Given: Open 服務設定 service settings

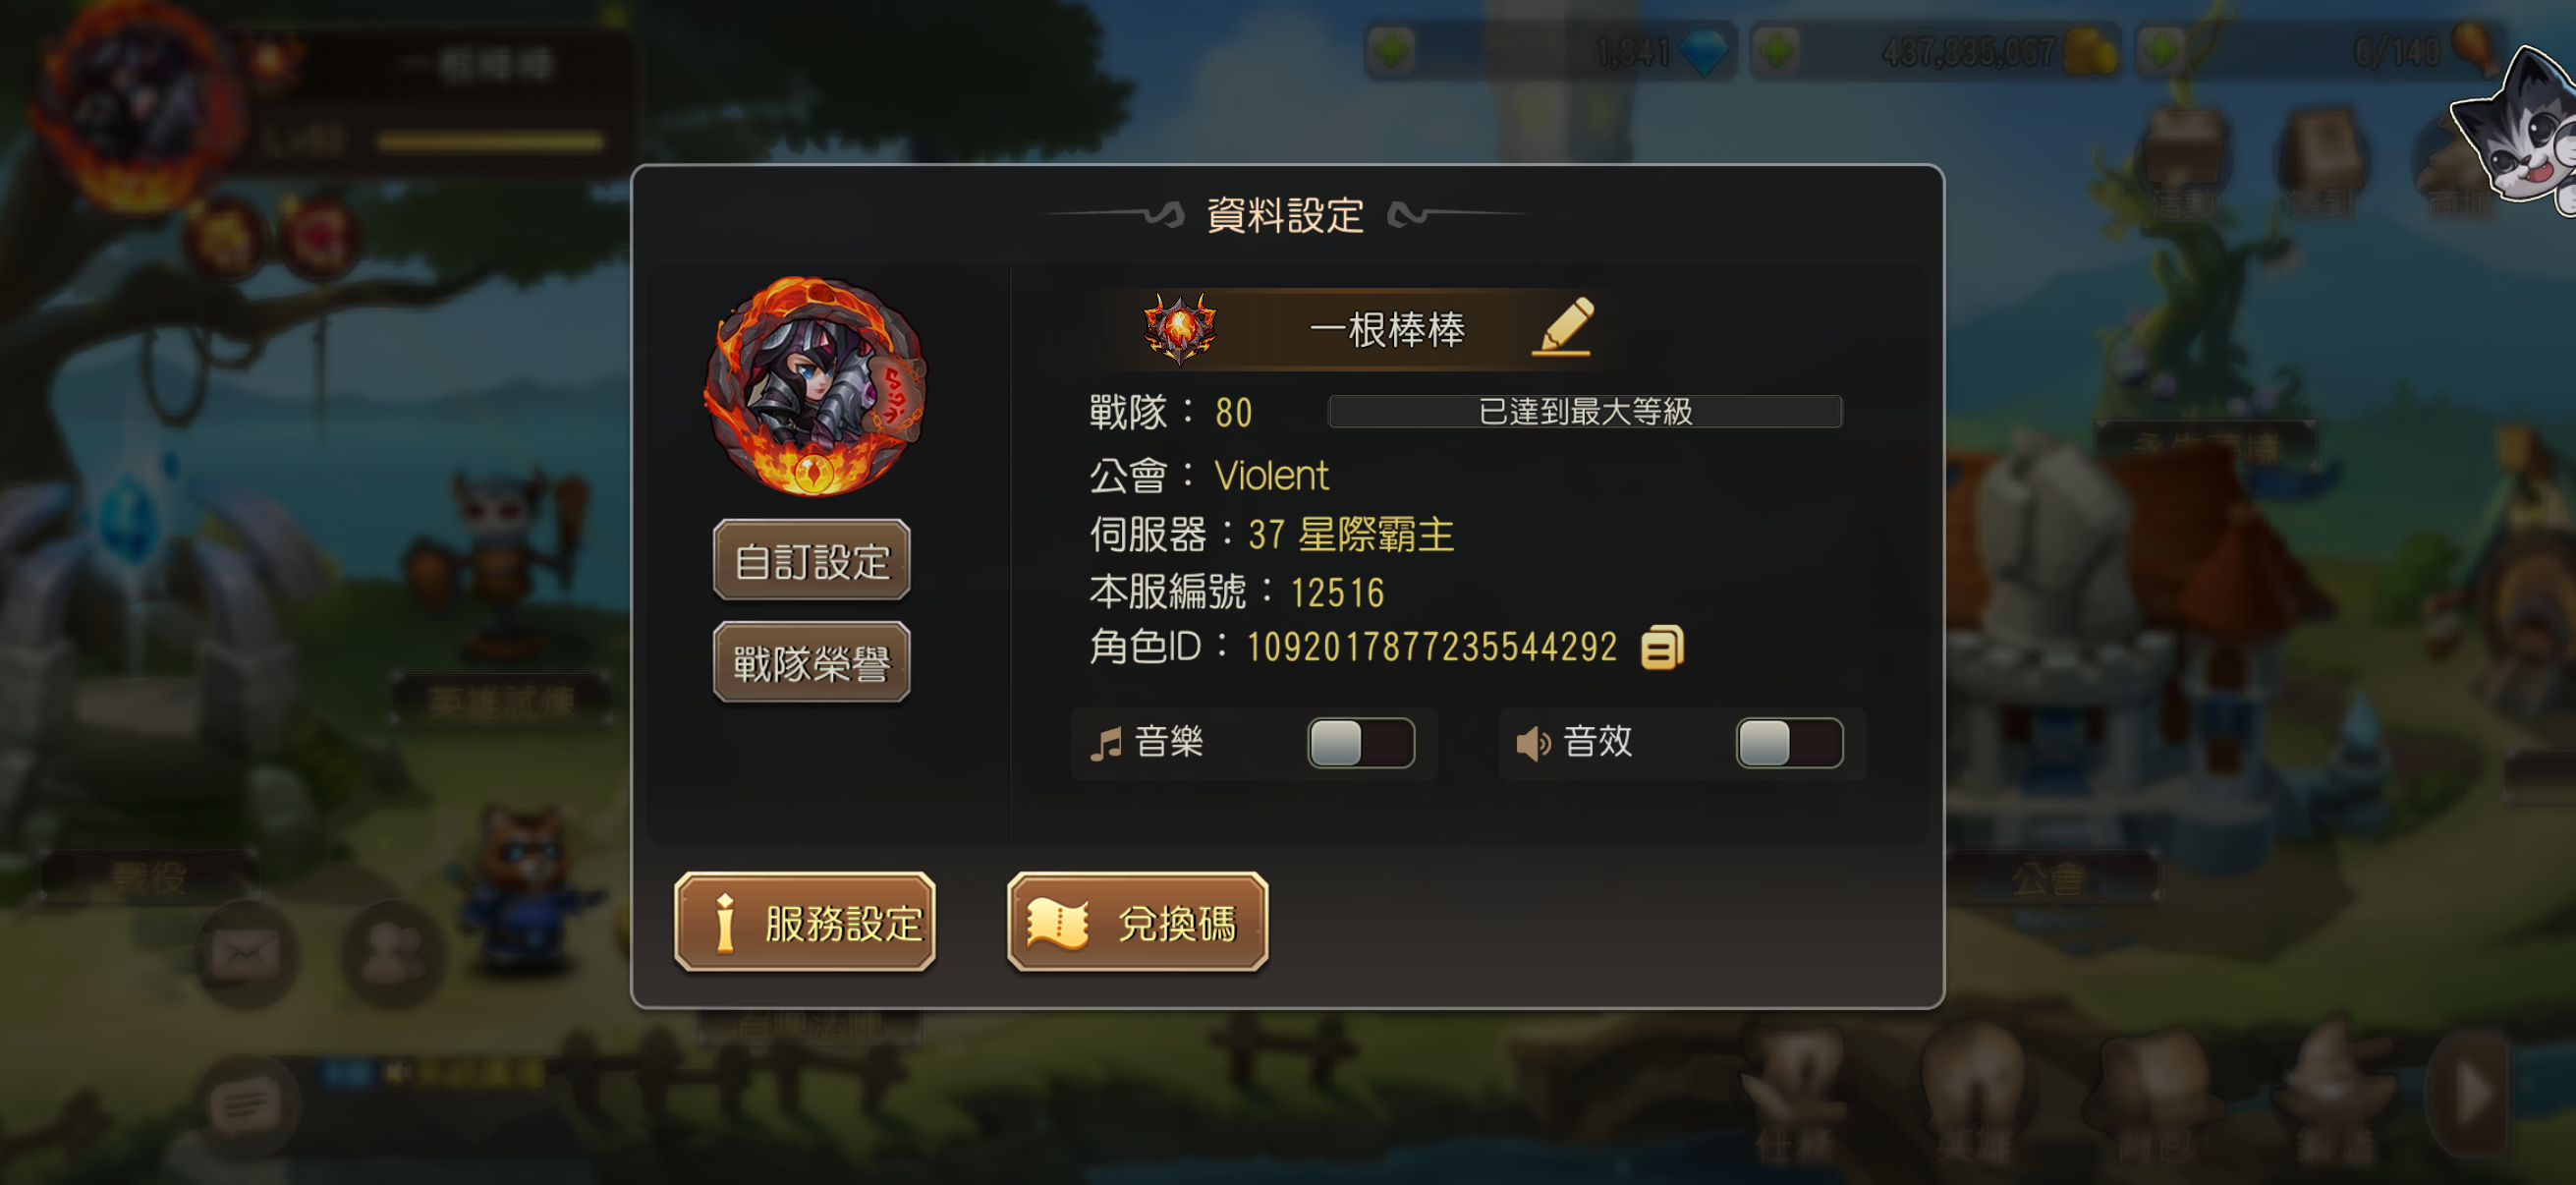Looking at the screenshot, I should (x=805, y=922).
